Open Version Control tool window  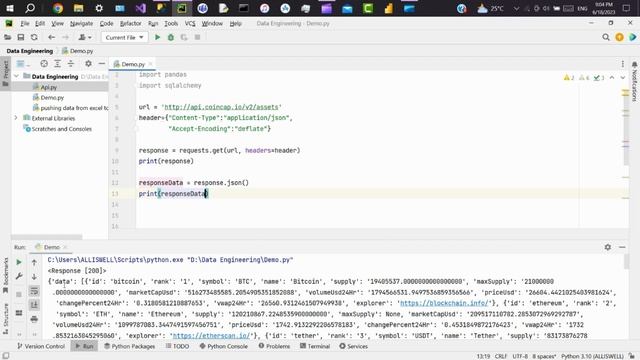(41, 346)
